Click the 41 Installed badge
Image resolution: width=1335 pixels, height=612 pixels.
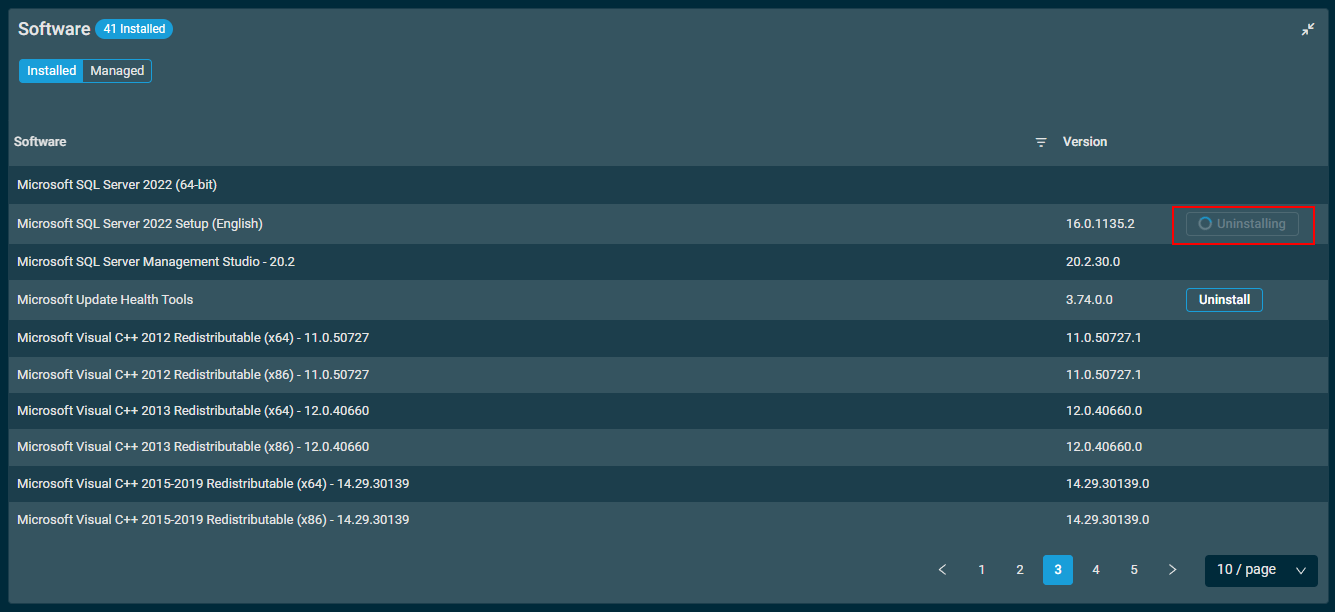tap(134, 29)
